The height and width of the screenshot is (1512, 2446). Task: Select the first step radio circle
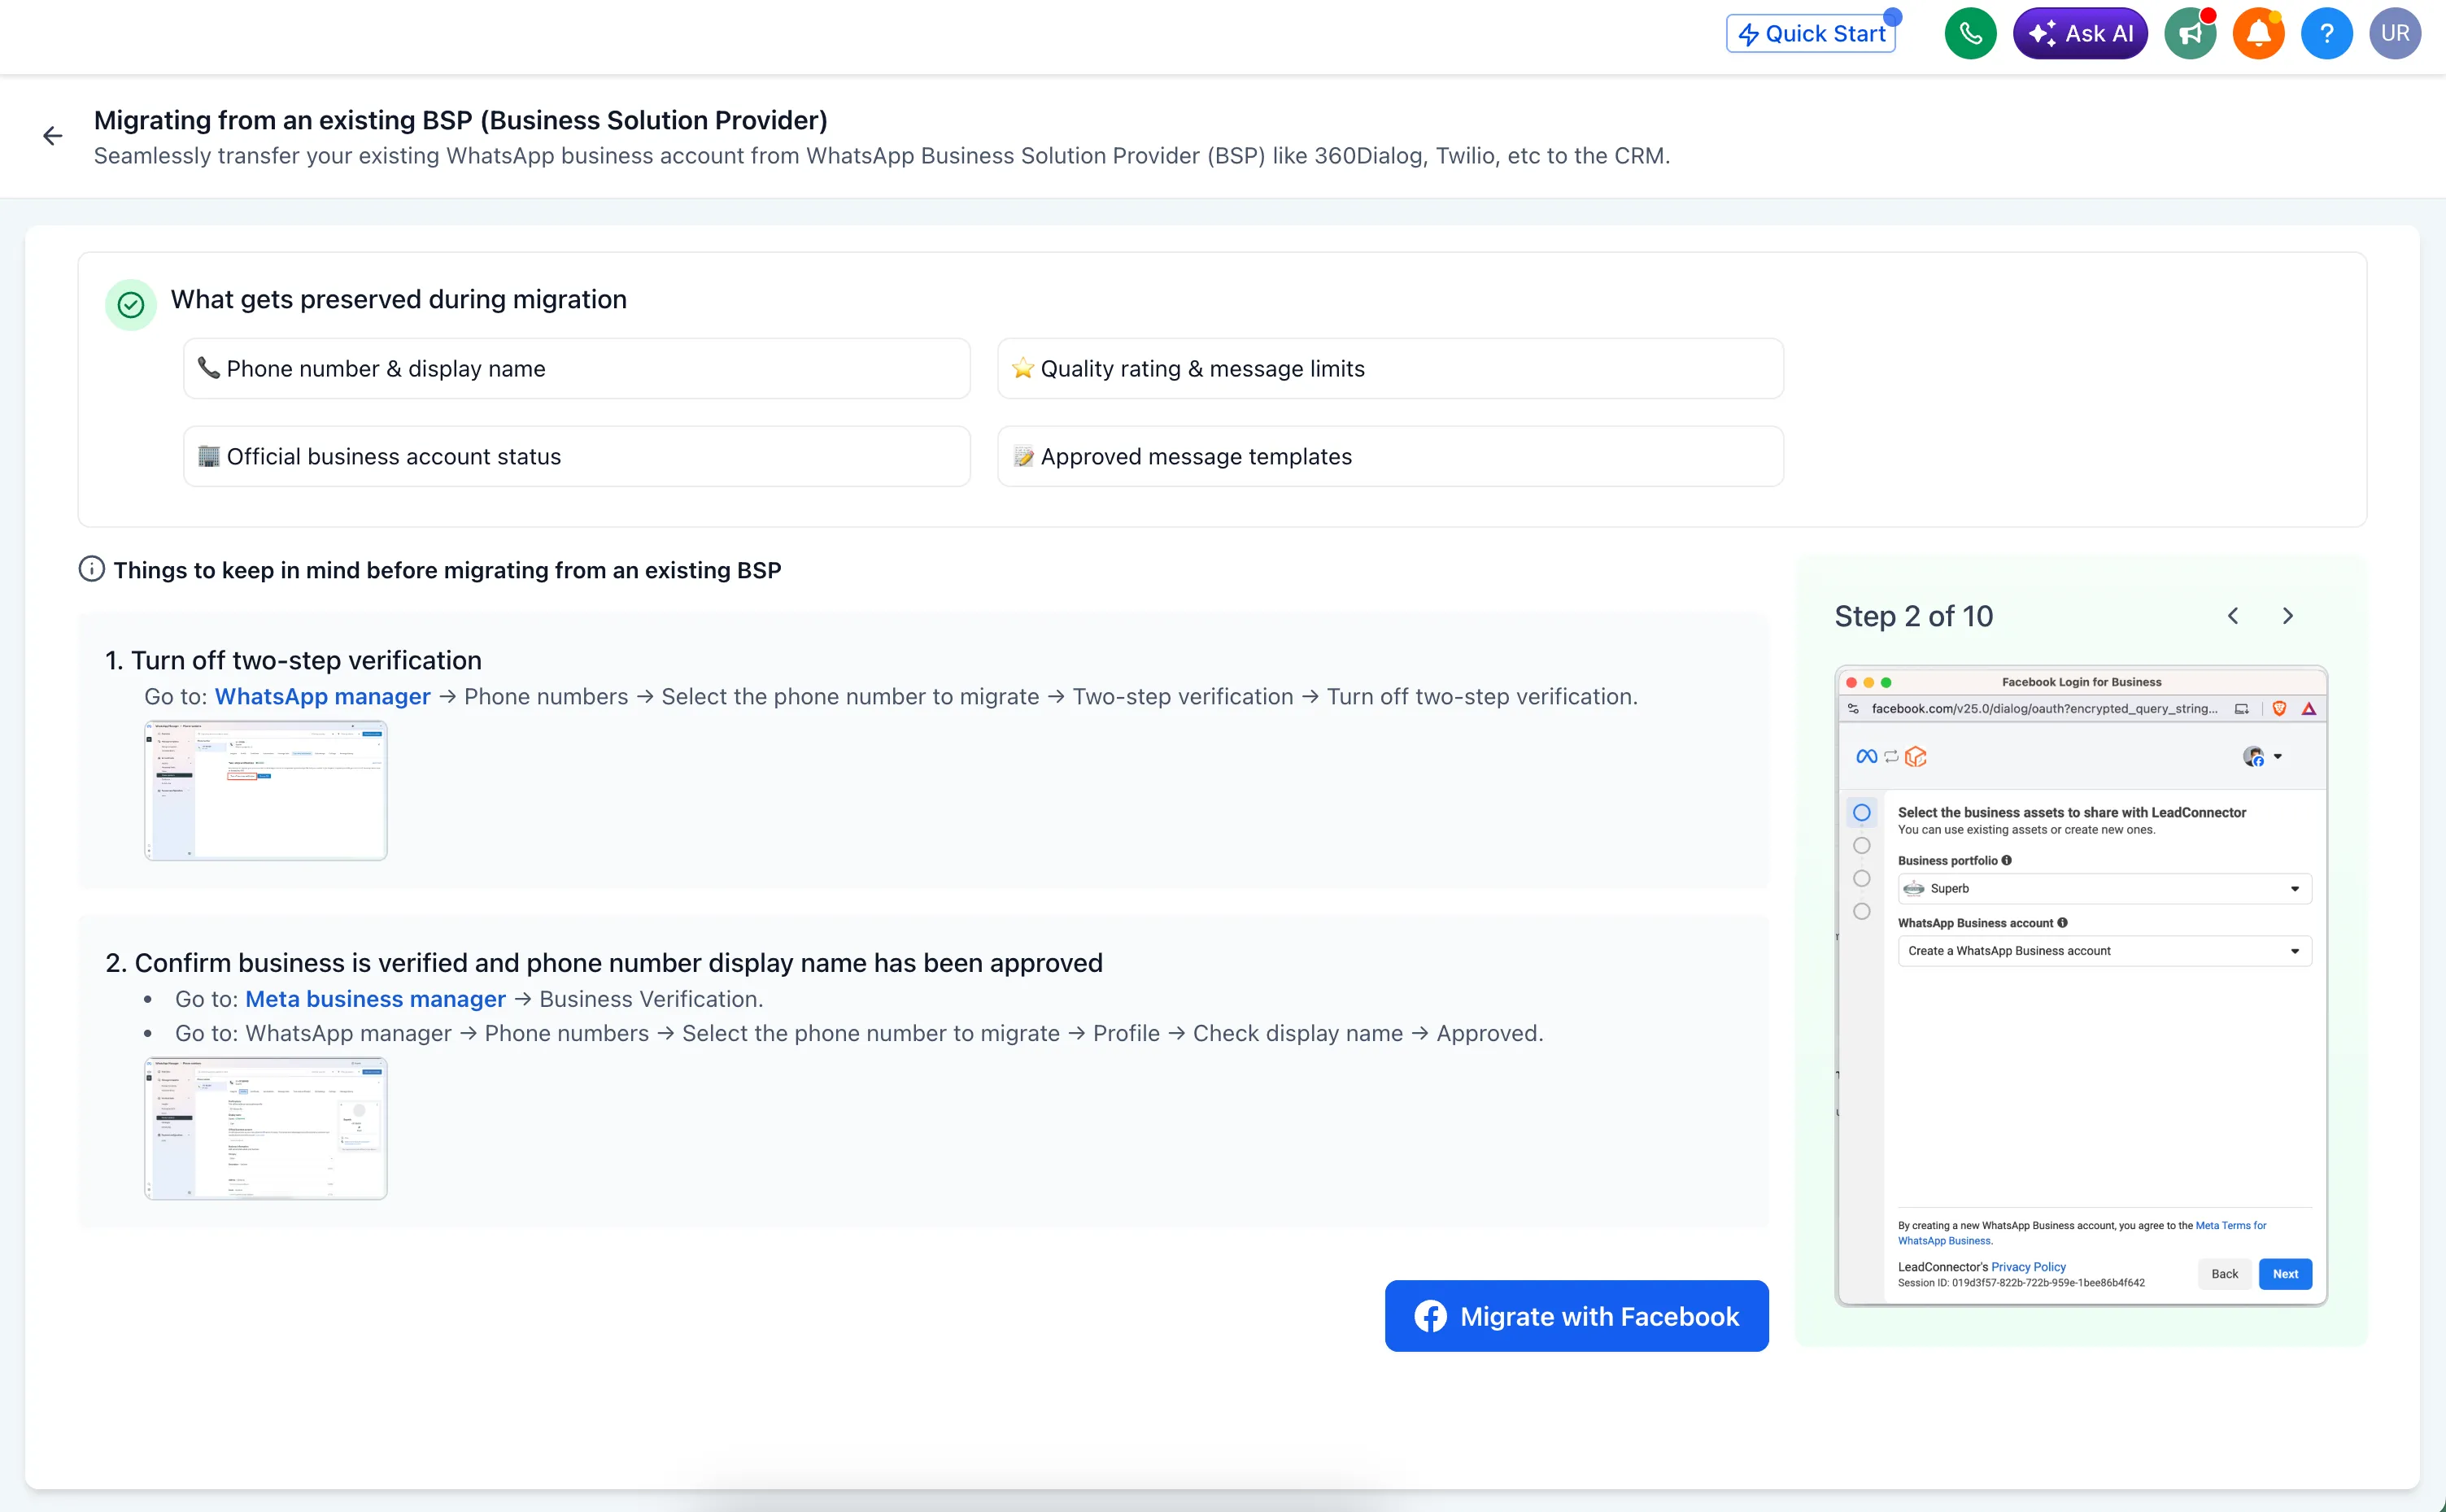click(x=1861, y=813)
